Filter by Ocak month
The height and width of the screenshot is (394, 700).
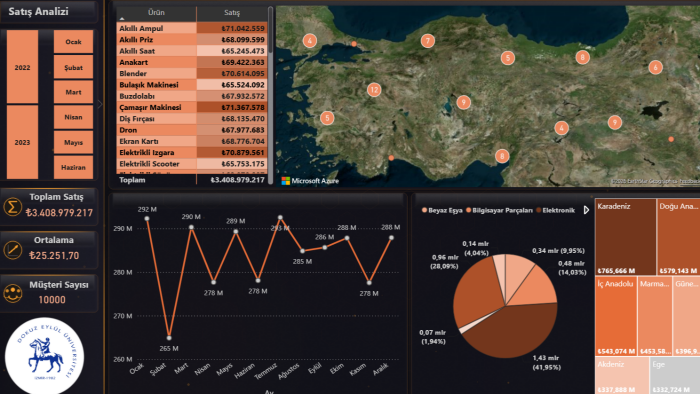pos(73,41)
